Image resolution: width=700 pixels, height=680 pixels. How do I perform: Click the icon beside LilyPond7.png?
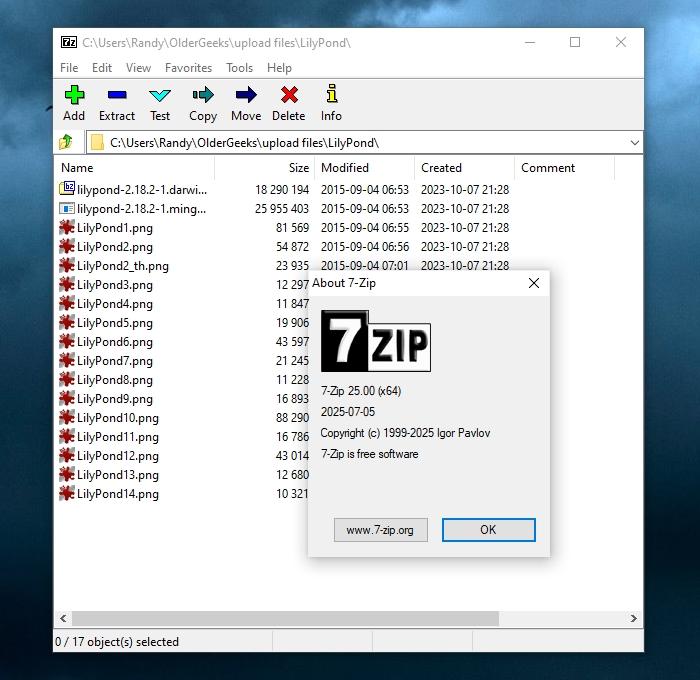(67, 360)
